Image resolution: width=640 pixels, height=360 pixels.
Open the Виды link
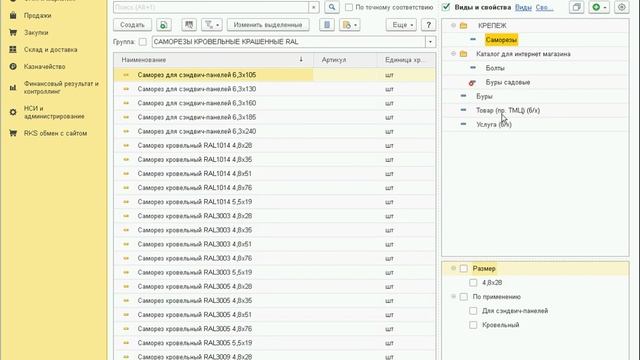click(523, 7)
